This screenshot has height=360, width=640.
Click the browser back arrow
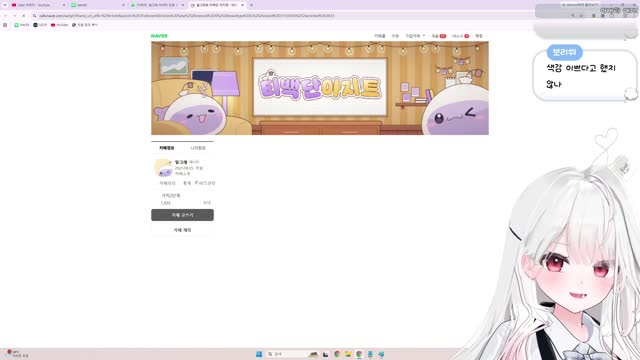coord(6,16)
